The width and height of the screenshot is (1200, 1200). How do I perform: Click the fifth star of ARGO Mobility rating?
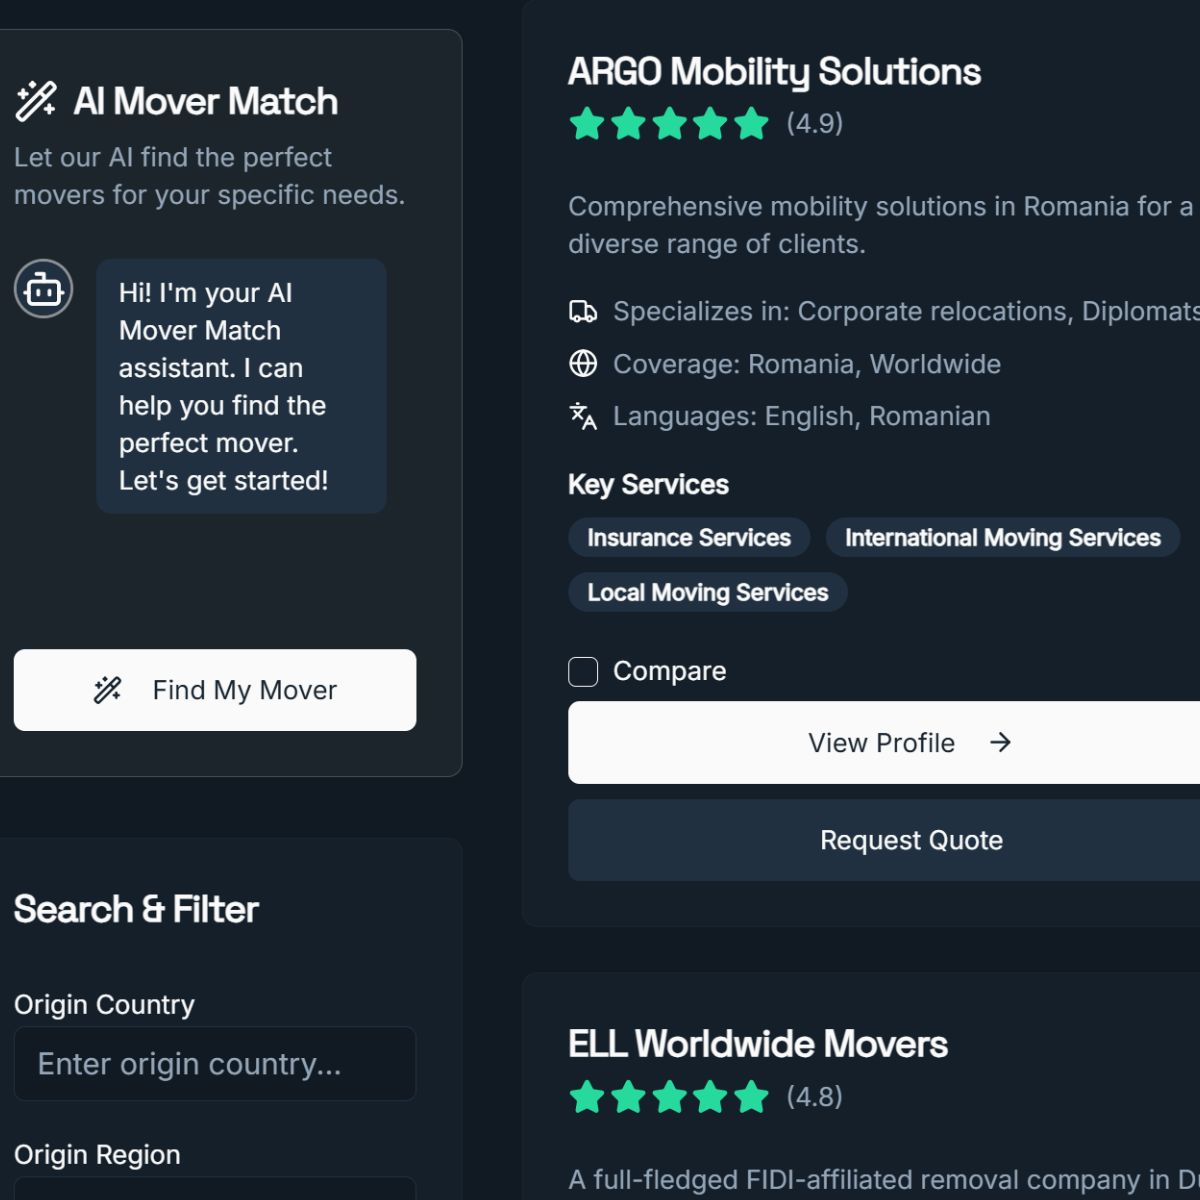tap(751, 124)
